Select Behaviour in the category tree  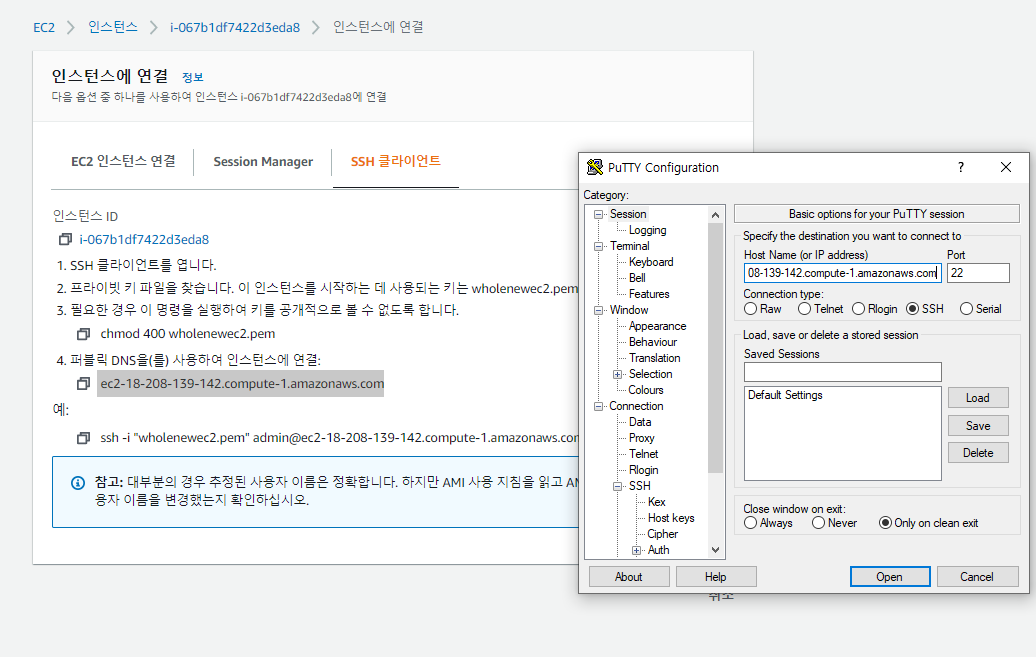pos(653,342)
